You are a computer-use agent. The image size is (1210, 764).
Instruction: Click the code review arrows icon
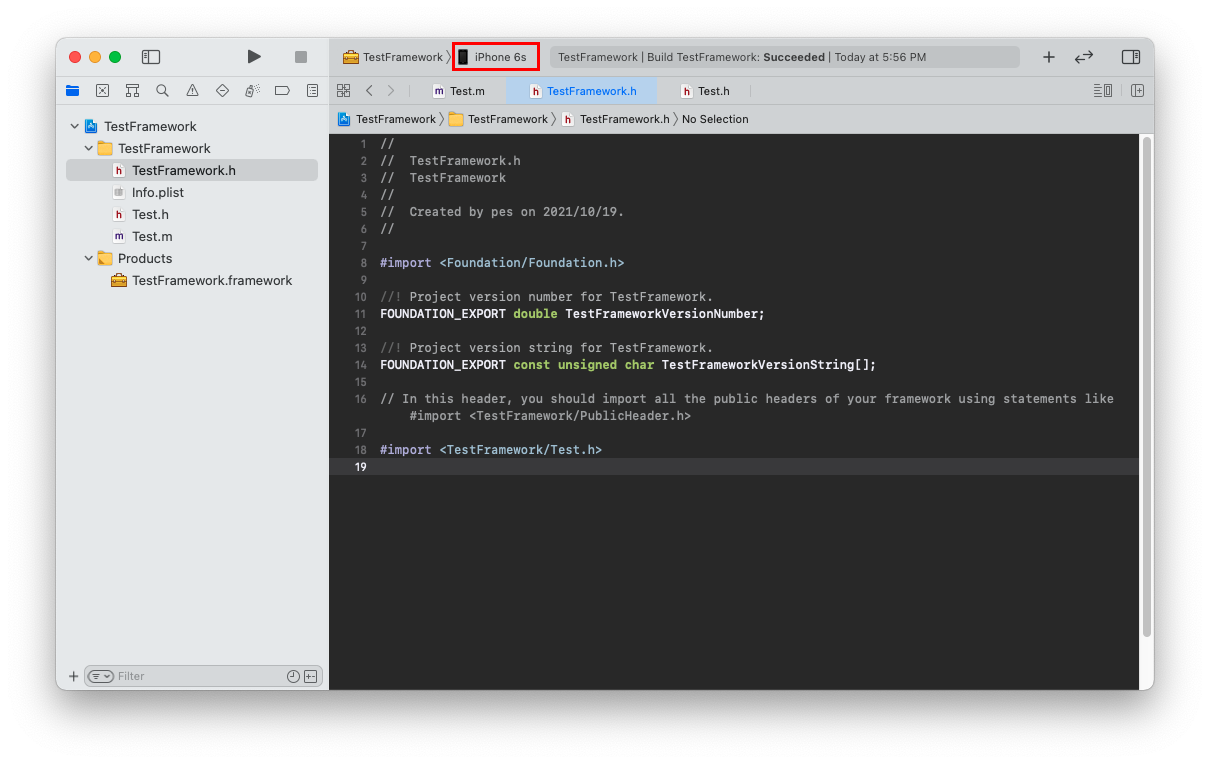1084,57
